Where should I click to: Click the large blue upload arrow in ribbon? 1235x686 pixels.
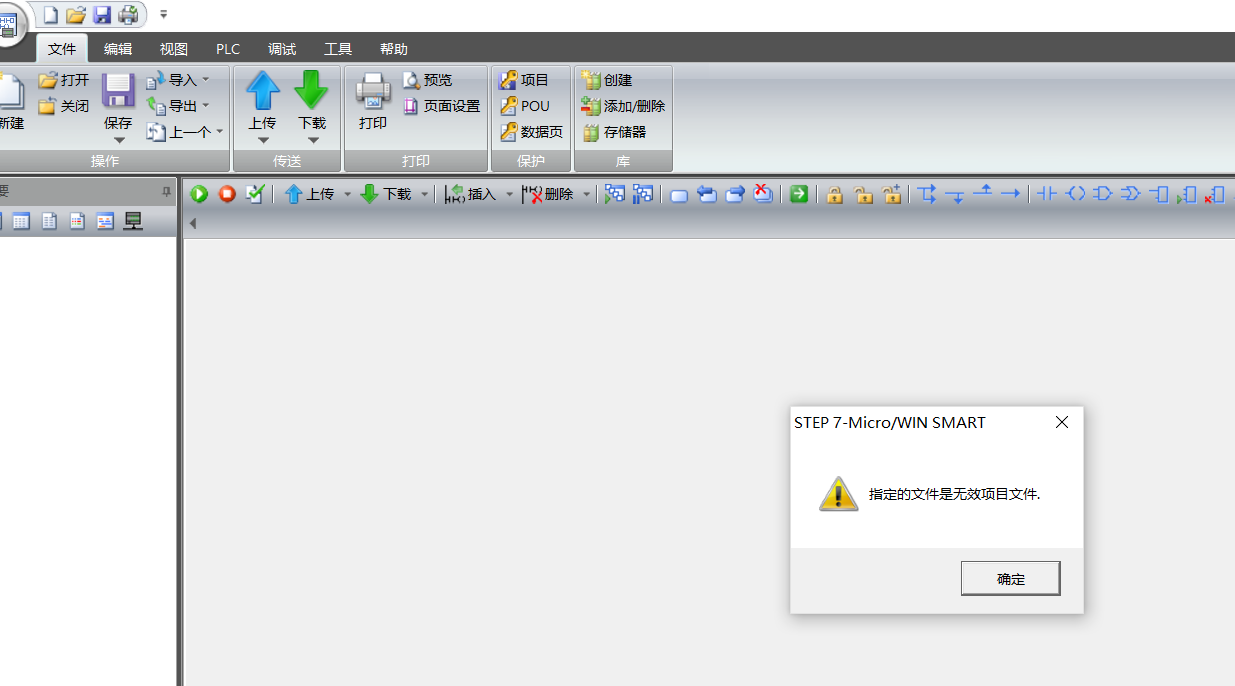263,91
